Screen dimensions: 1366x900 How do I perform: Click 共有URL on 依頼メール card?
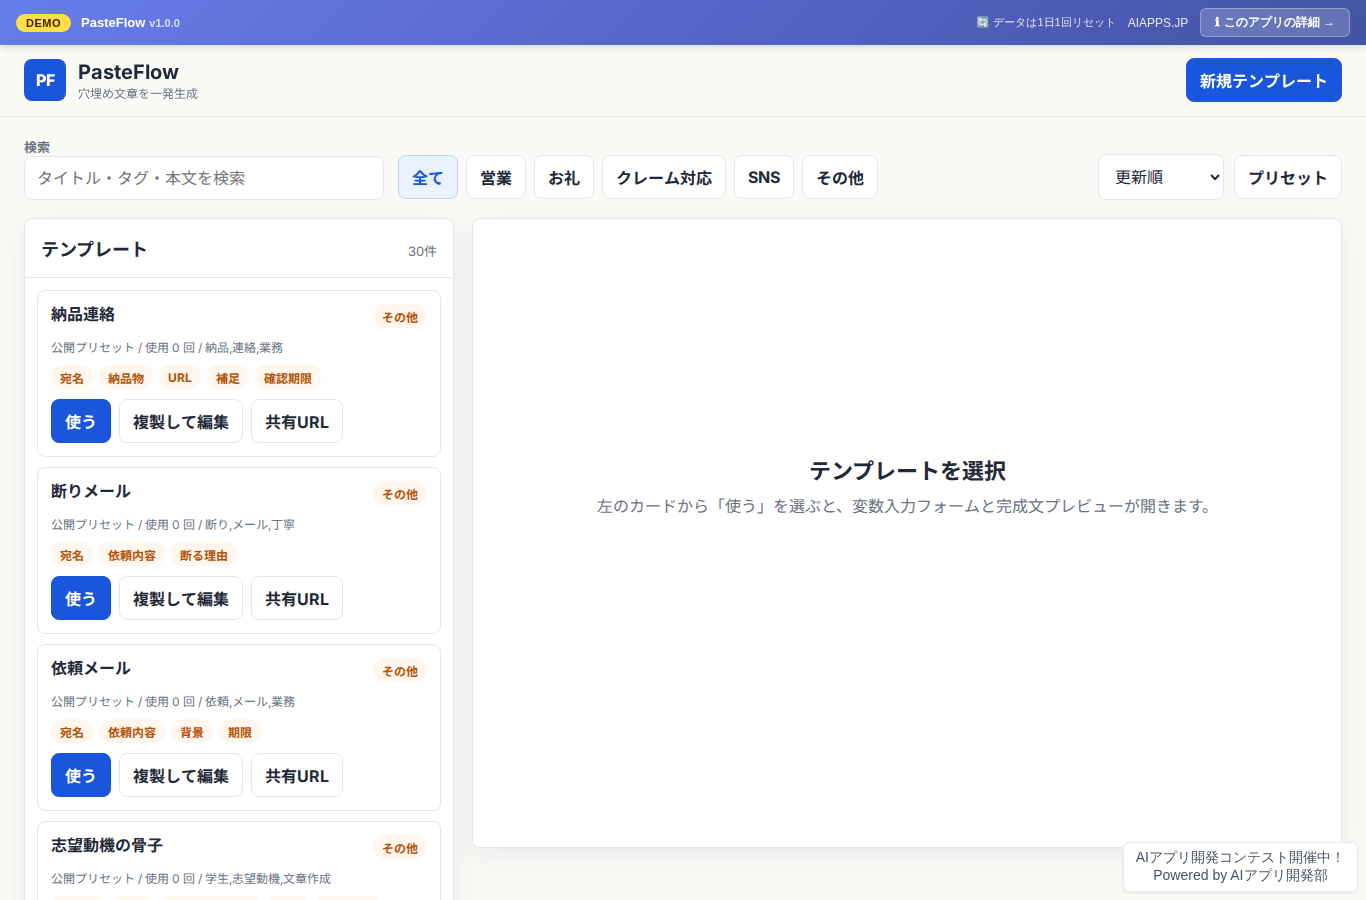(x=297, y=775)
